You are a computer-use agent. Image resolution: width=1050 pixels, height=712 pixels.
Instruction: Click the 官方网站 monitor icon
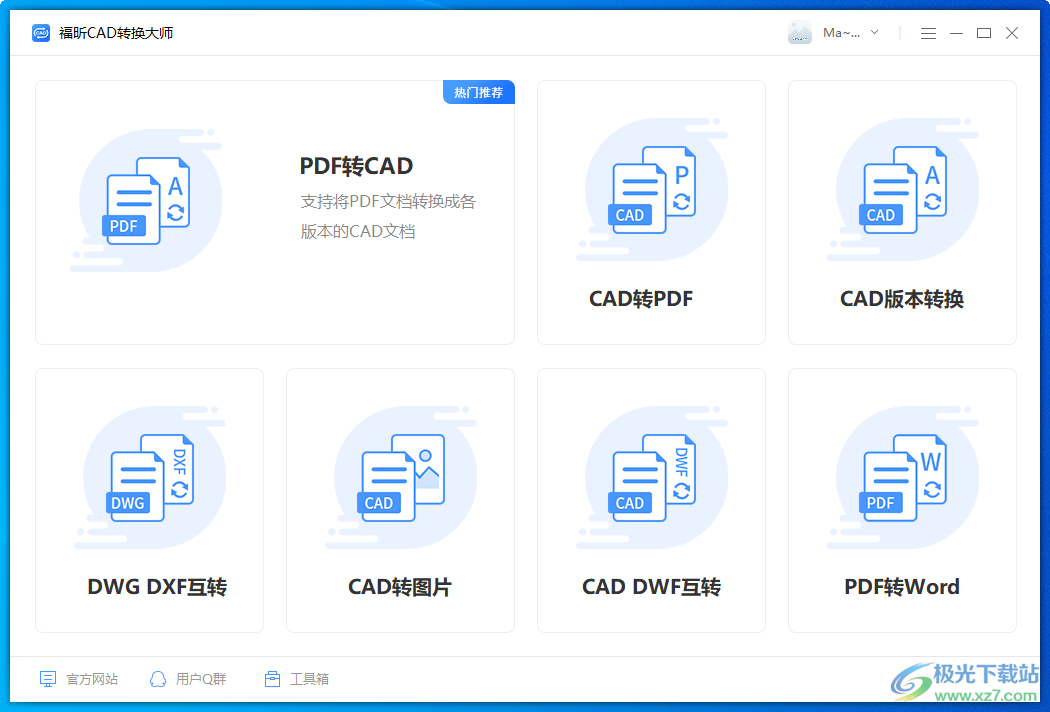pyautogui.click(x=47, y=678)
